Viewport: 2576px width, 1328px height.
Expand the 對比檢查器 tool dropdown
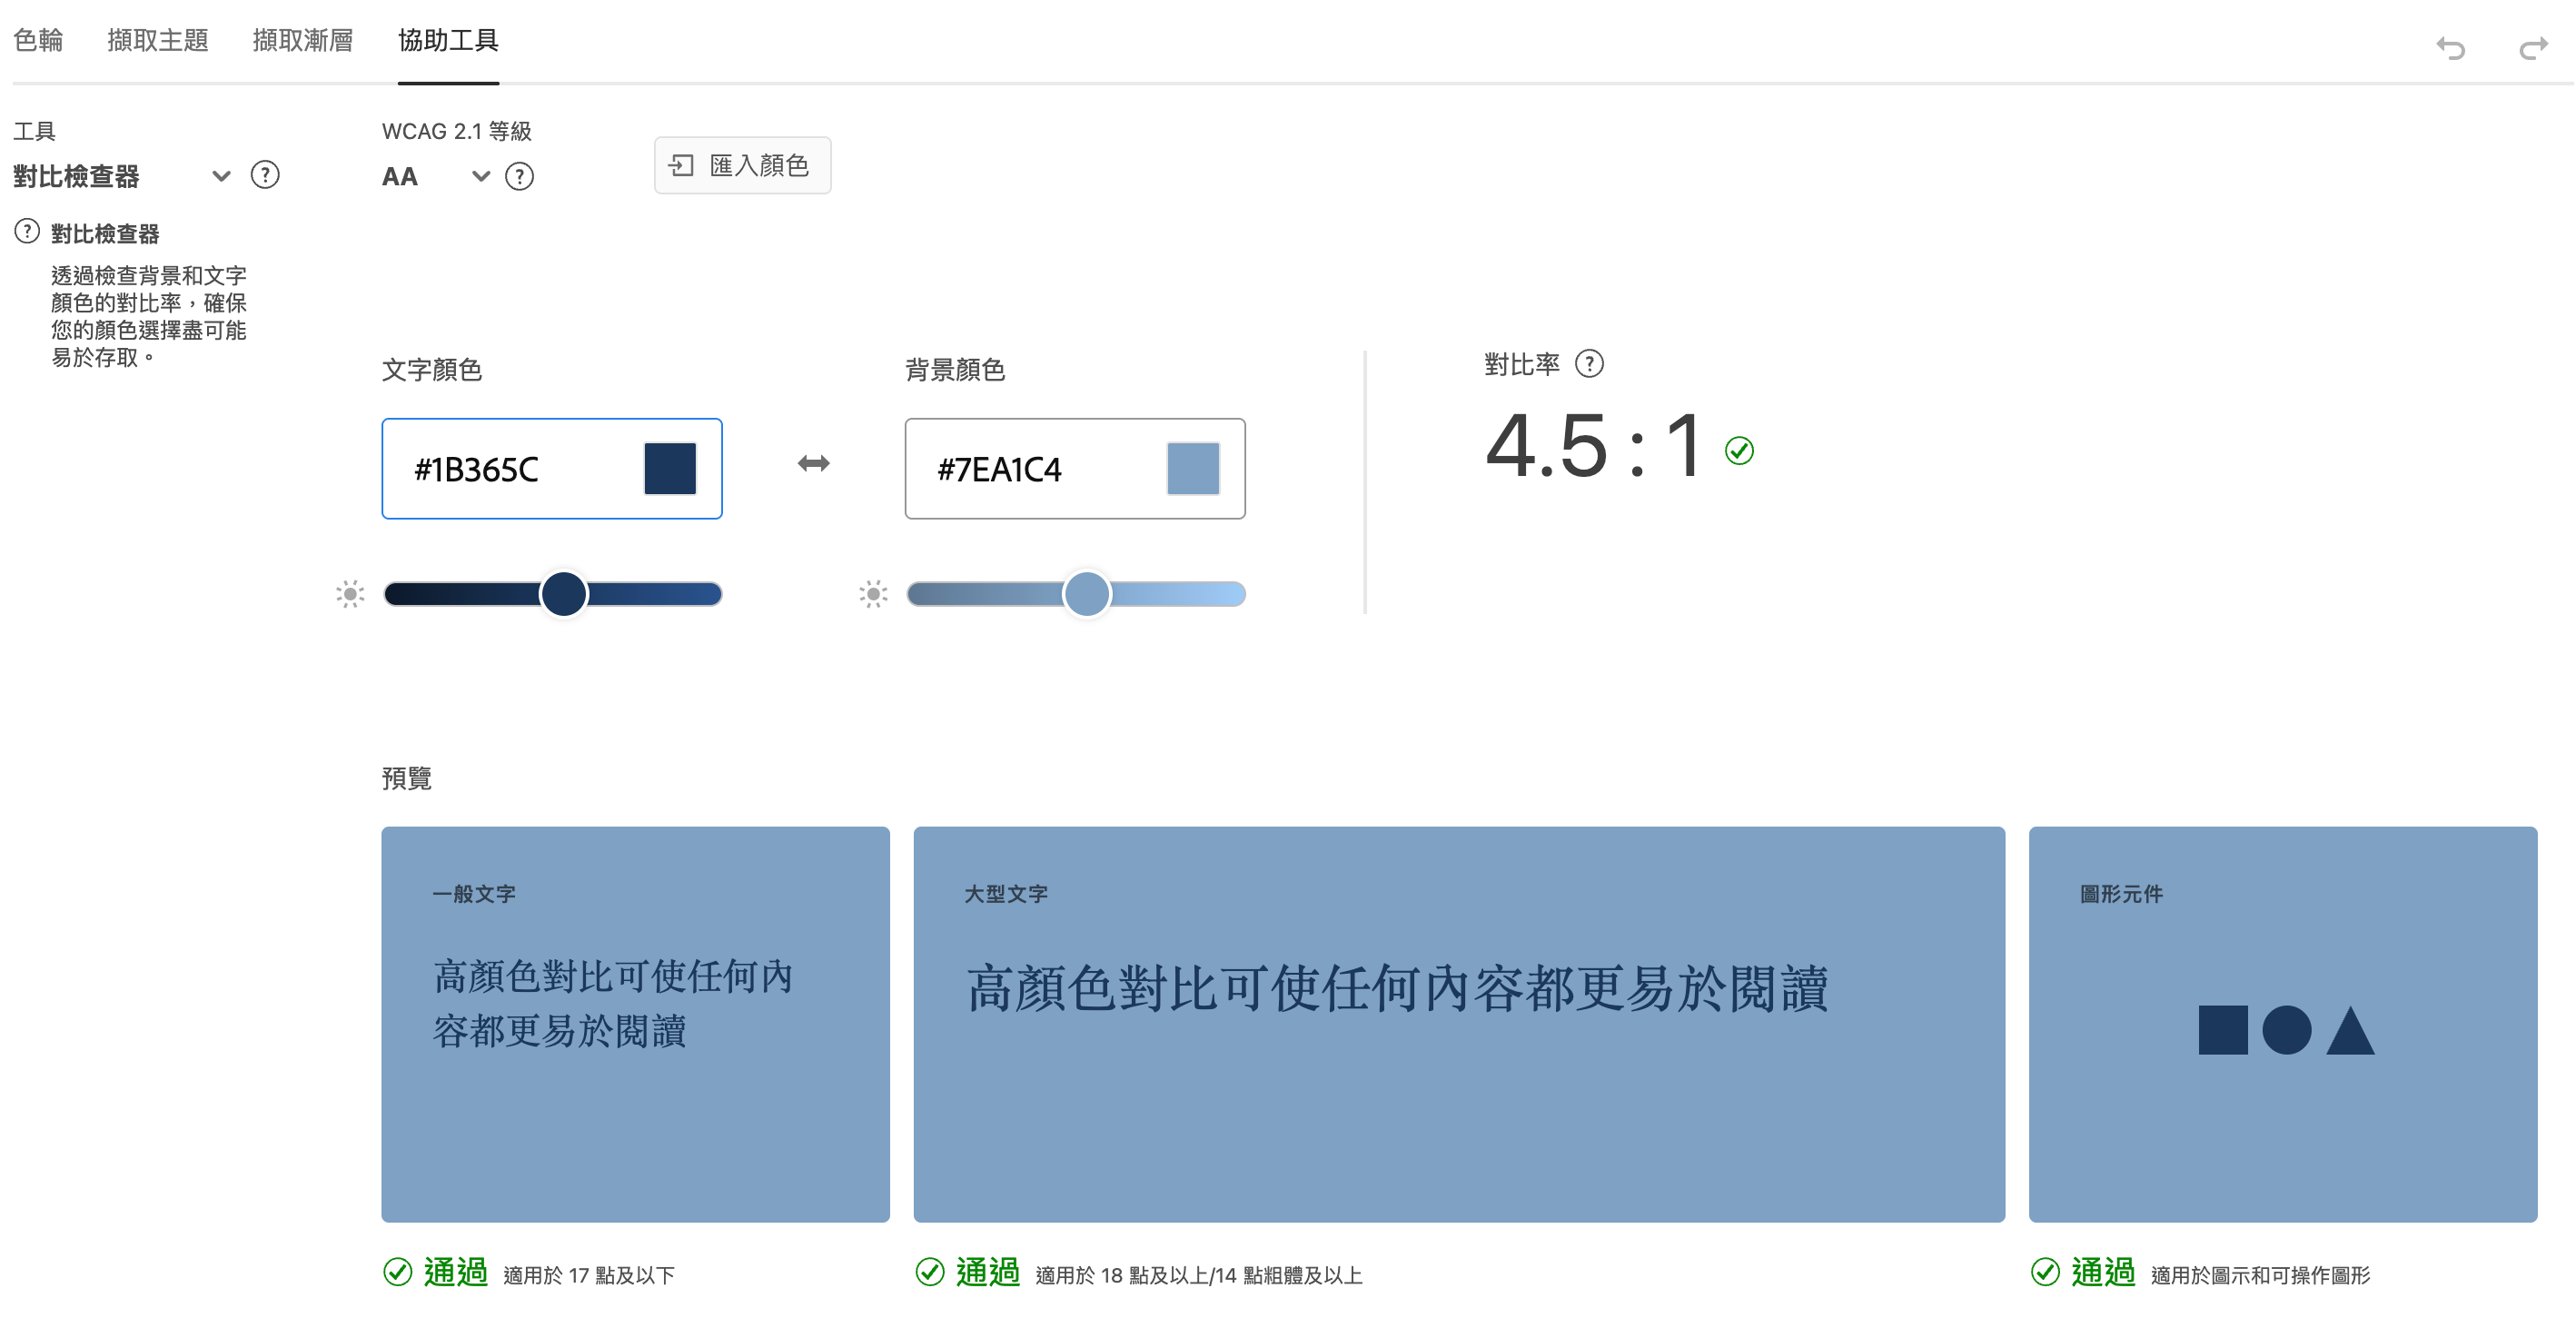221,176
